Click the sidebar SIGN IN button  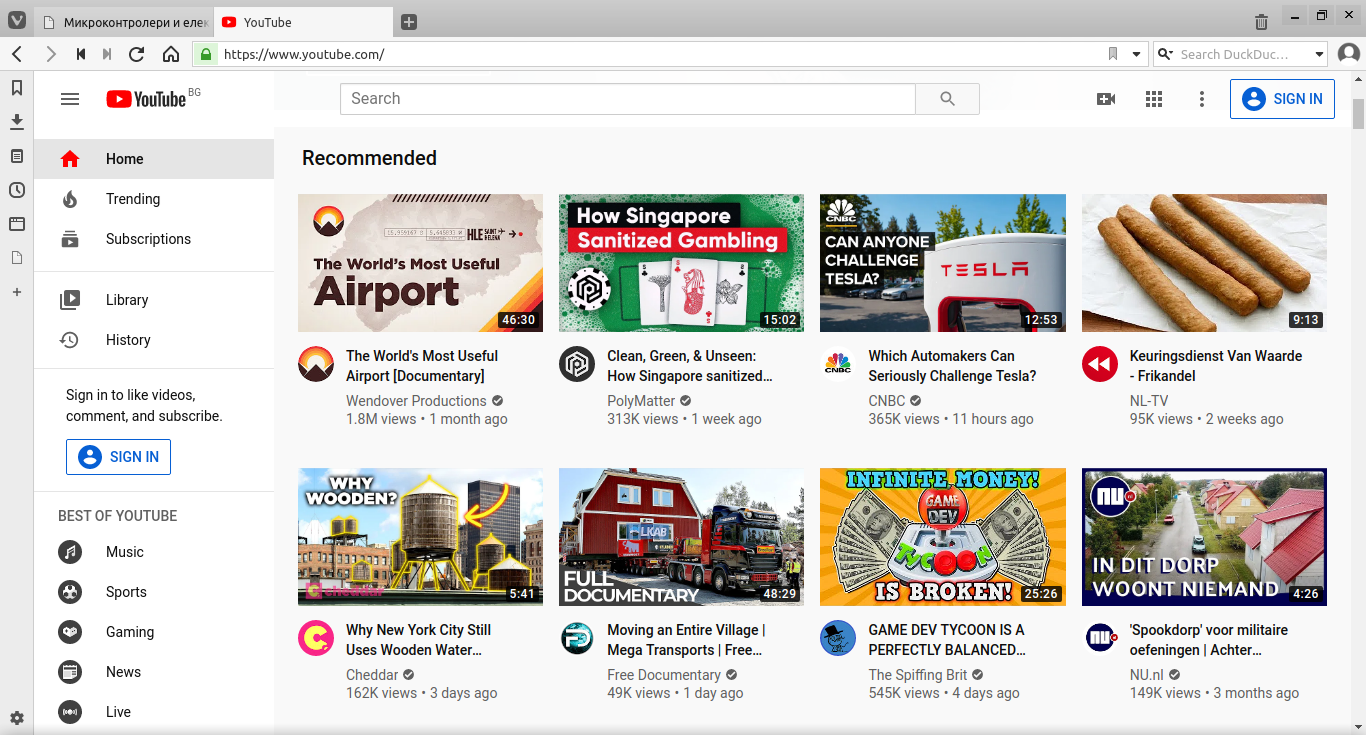pos(118,457)
